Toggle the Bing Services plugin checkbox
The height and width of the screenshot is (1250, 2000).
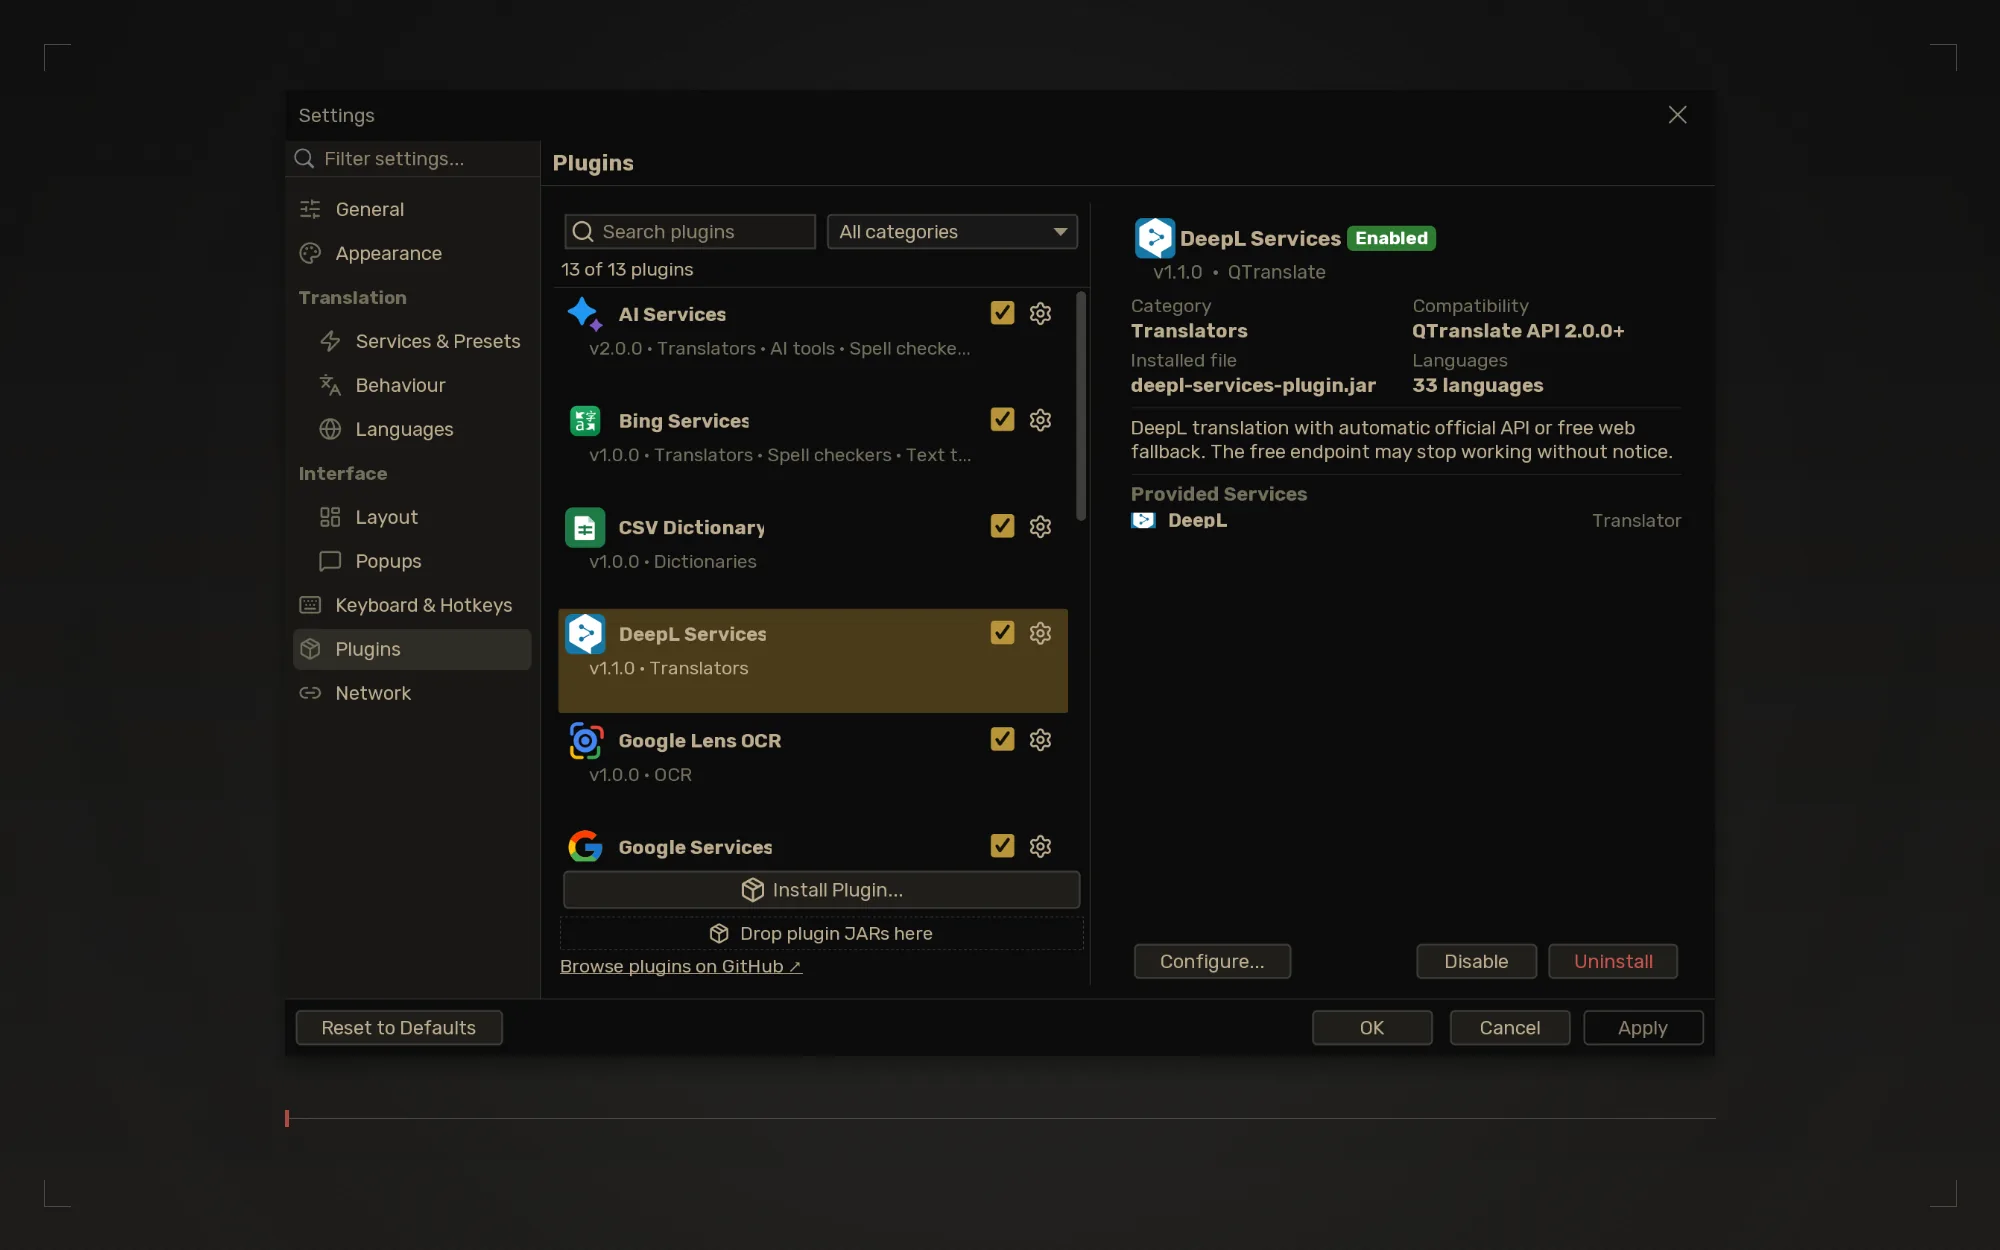click(x=1002, y=420)
